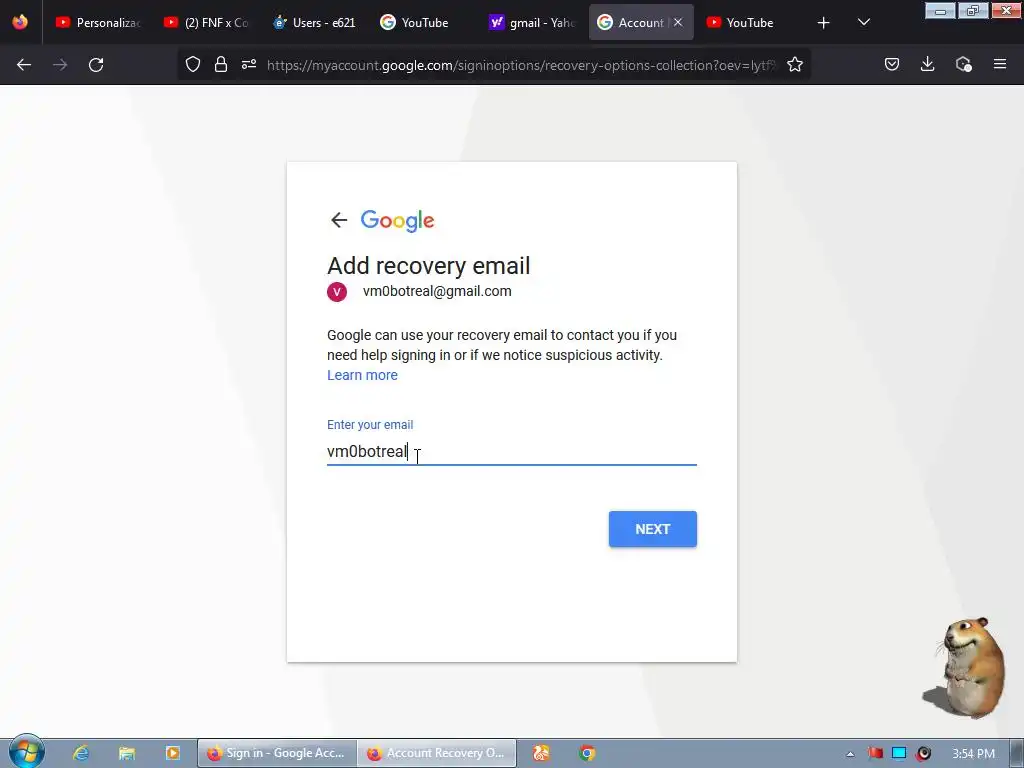Click the hamster desktop mascot
The image size is (1024, 768).
pos(967,667)
